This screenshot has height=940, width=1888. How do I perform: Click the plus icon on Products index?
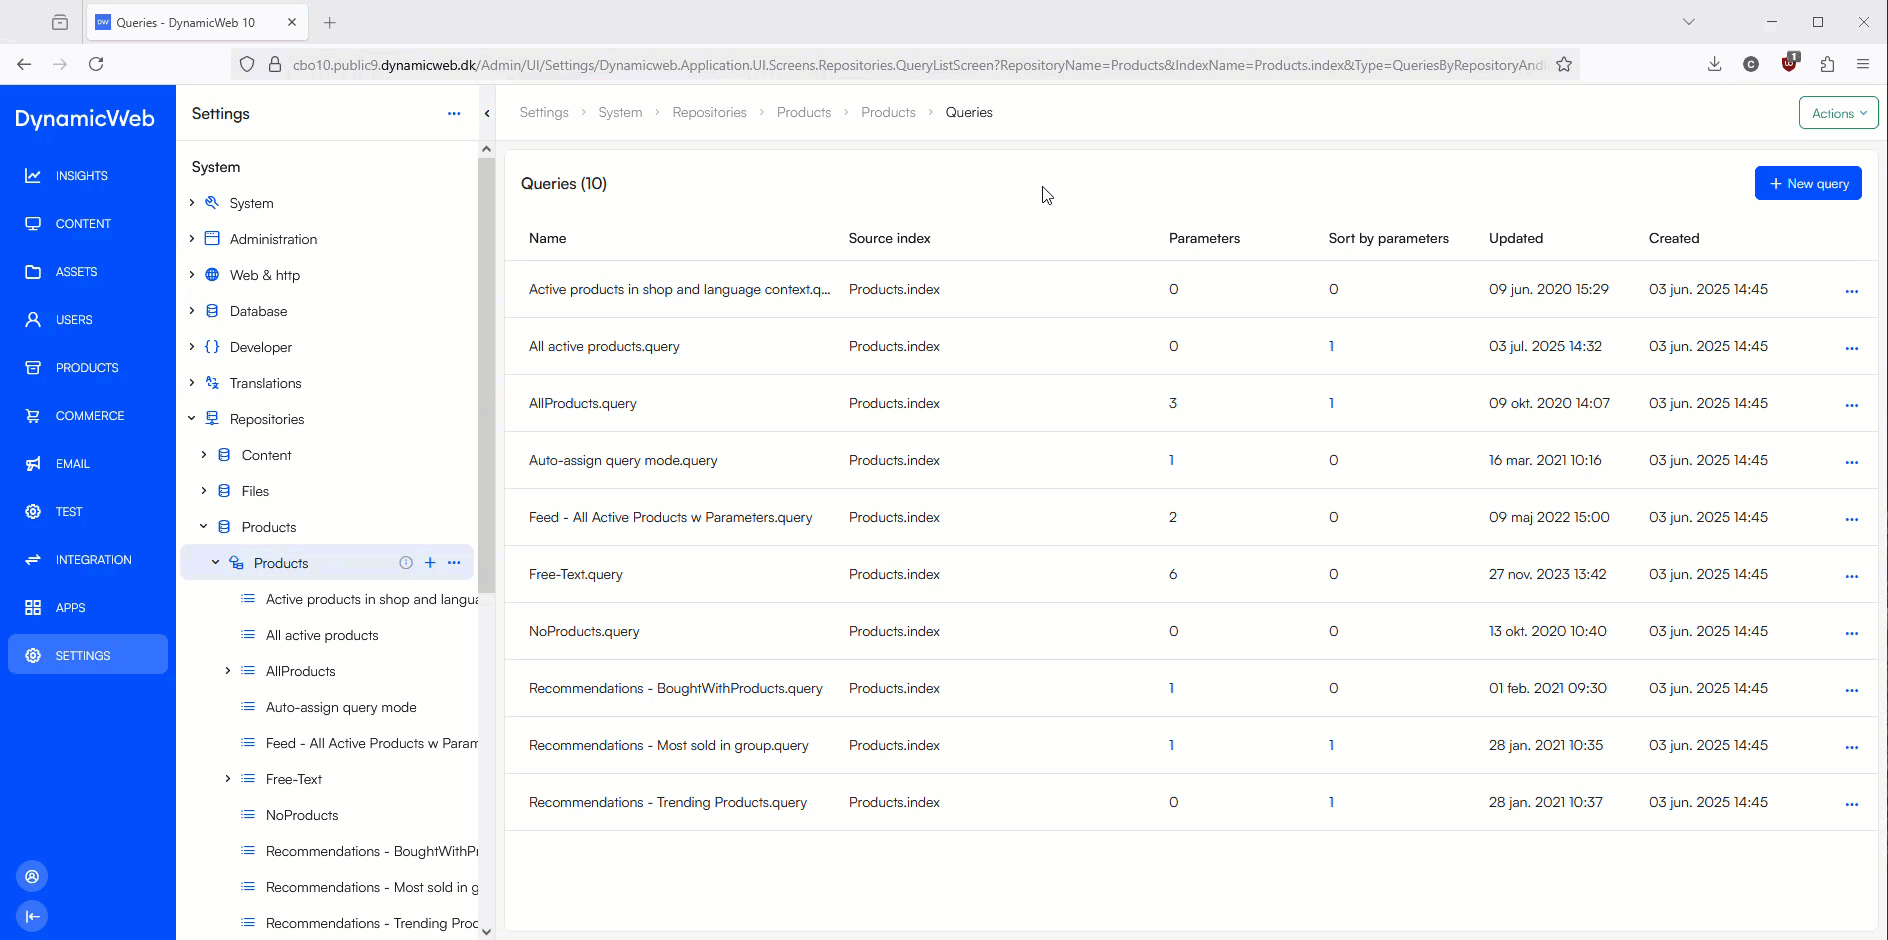(430, 563)
